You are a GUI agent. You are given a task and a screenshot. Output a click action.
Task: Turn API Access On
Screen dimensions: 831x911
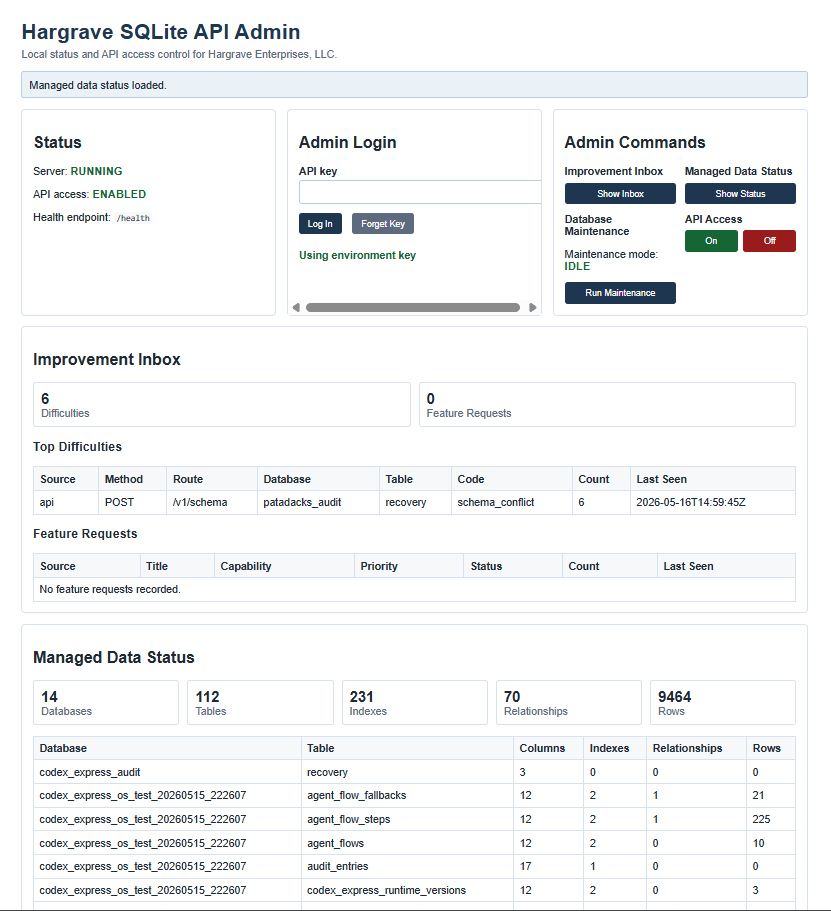[711, 241]
